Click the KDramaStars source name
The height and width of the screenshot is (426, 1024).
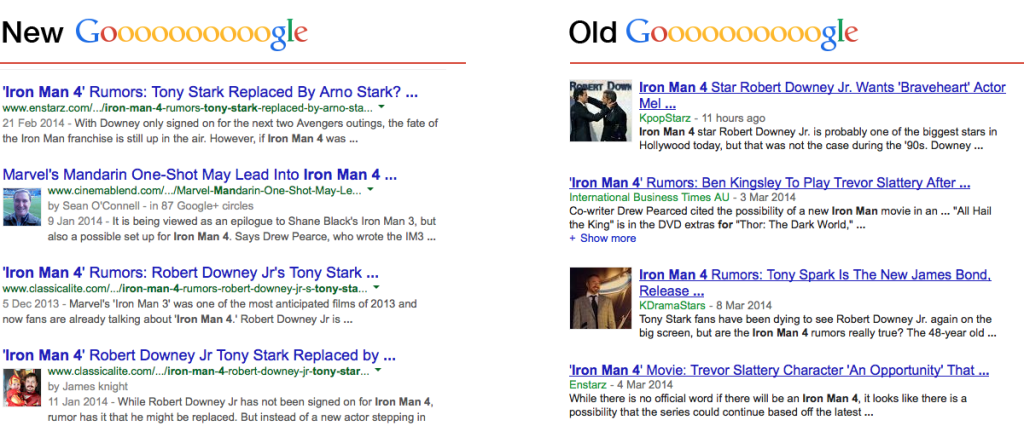click(673, 305)
